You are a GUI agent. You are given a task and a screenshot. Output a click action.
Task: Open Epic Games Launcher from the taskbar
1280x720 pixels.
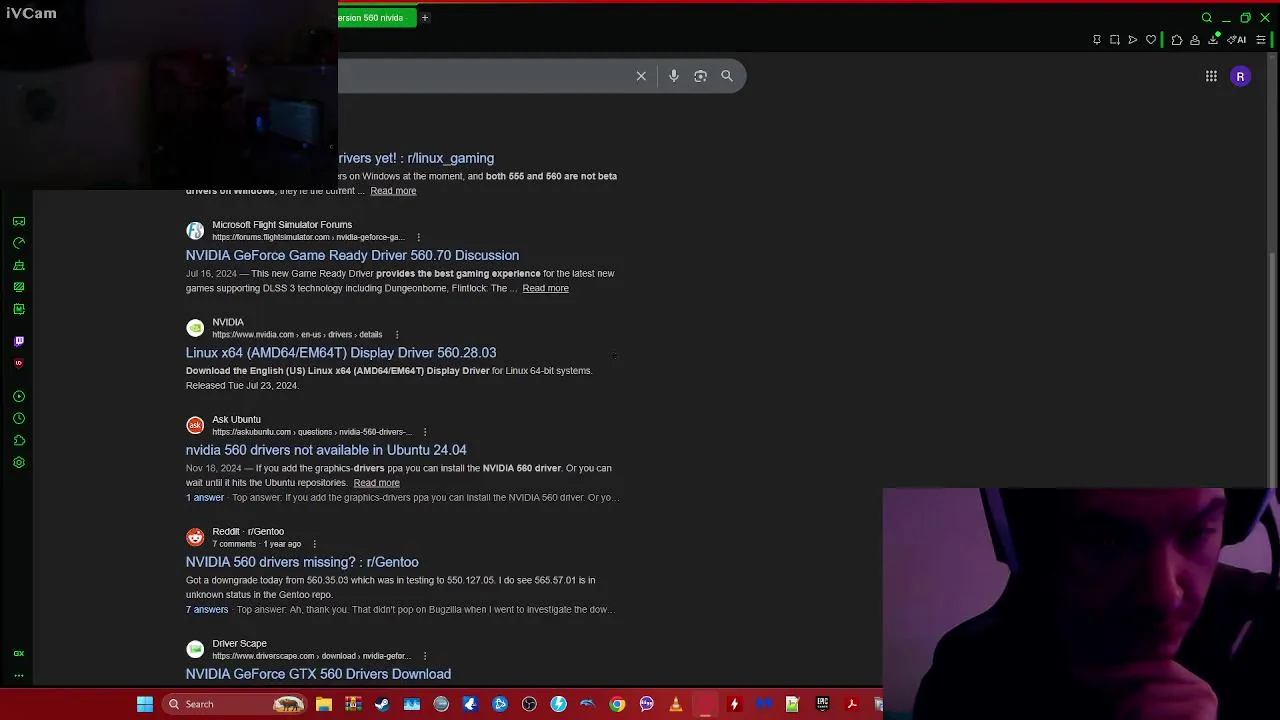click(822, 704)
